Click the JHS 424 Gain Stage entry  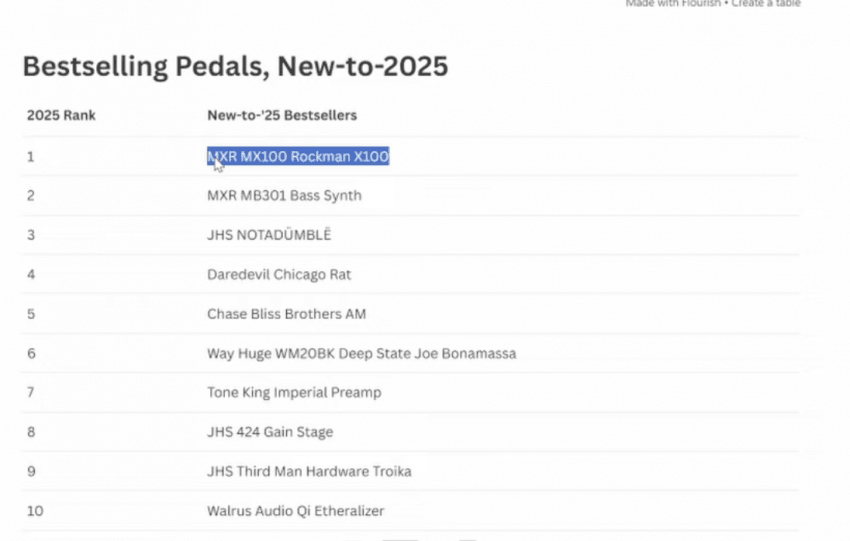click(270, 432)
